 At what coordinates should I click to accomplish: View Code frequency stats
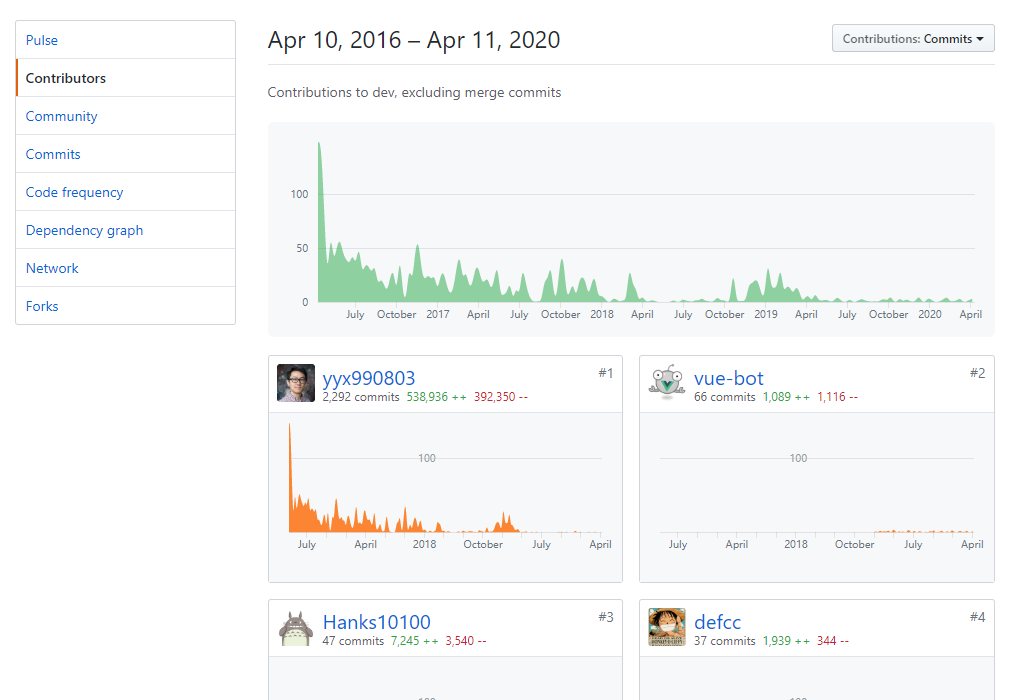tap(75, 192)
